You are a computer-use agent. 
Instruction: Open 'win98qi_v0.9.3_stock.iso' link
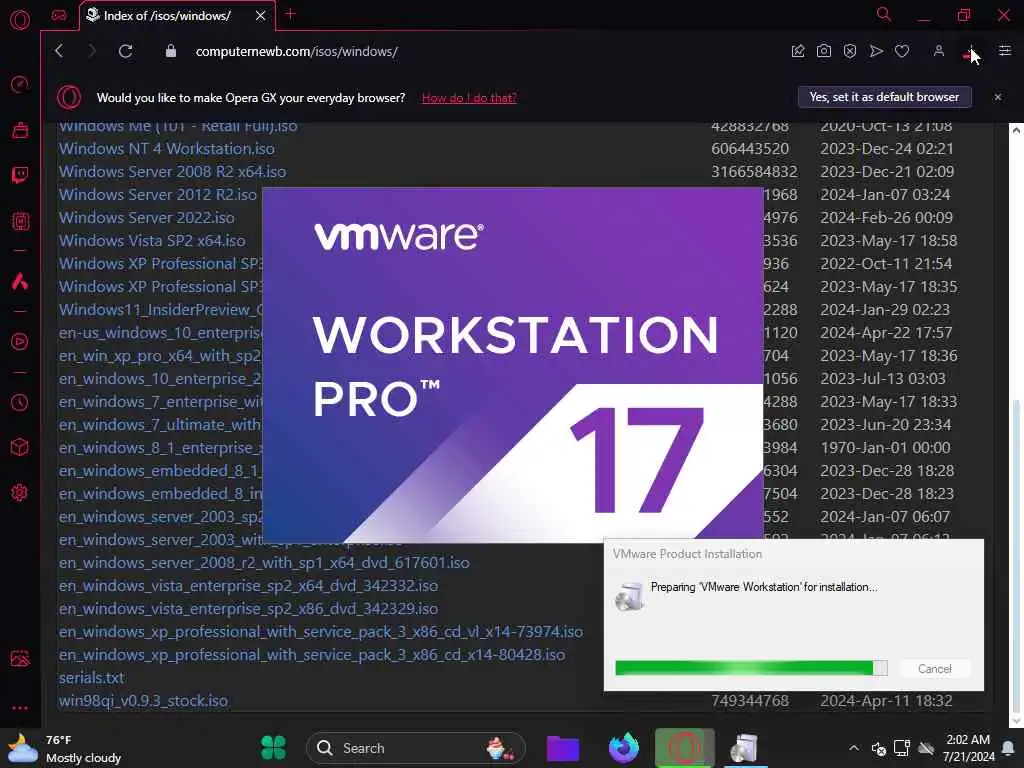pos(143,701)
